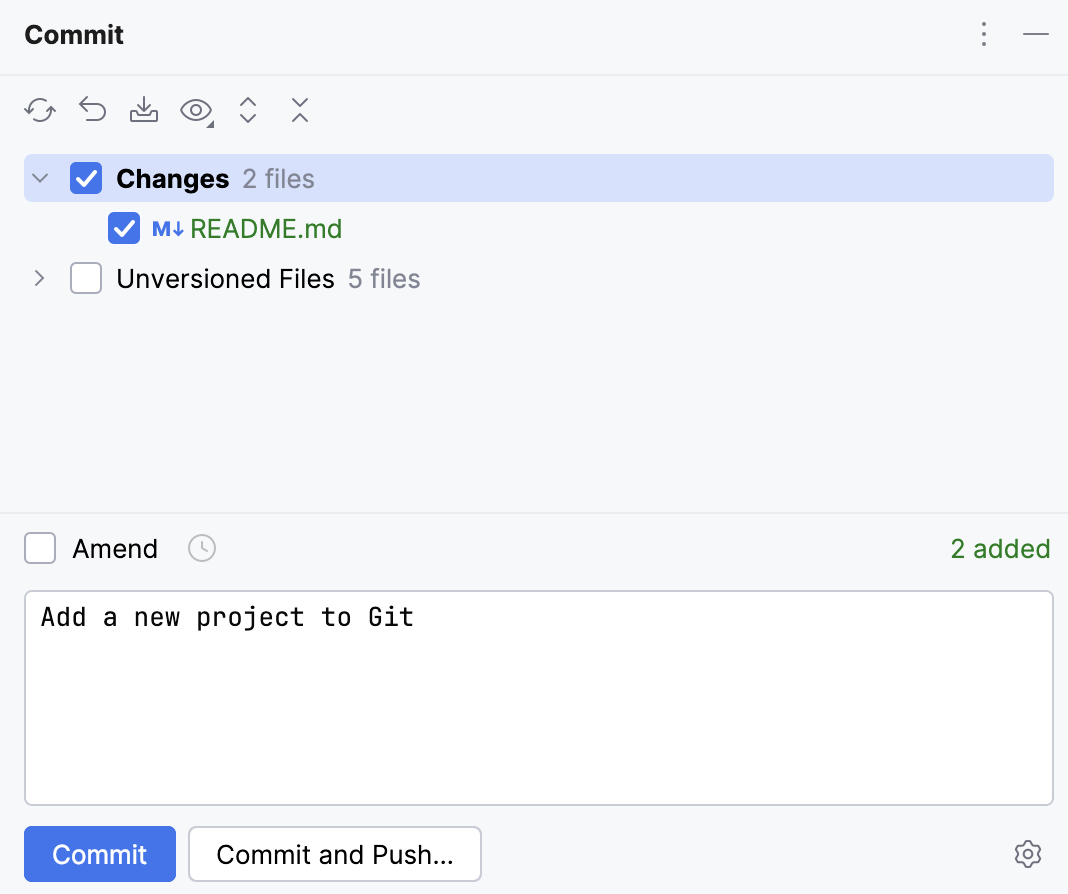This screenshot has height=894, width=1068.
Task: Click the green 2 added indicator
Action: (1000, 548)
